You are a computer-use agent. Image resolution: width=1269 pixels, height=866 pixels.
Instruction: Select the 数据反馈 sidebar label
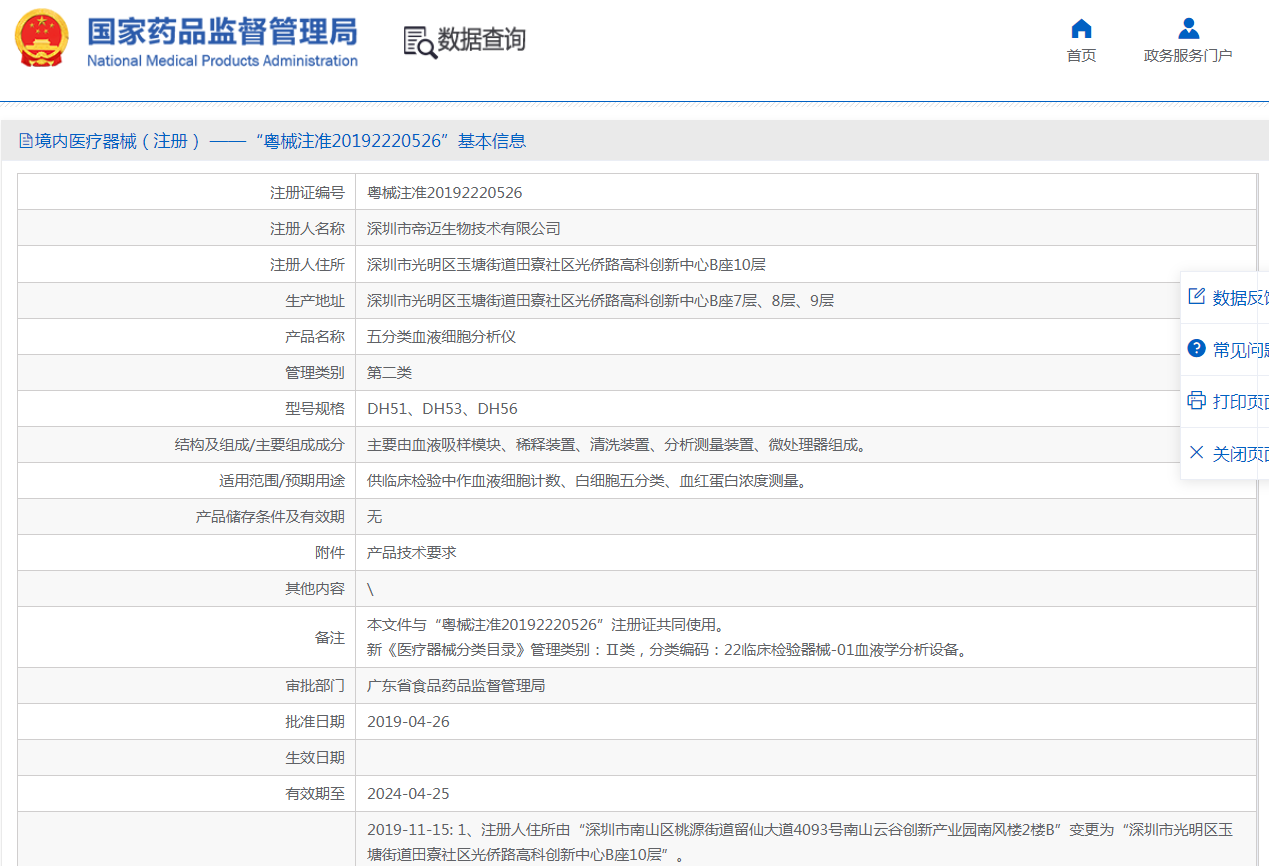pyautogui.click(x=1240, y=298)
